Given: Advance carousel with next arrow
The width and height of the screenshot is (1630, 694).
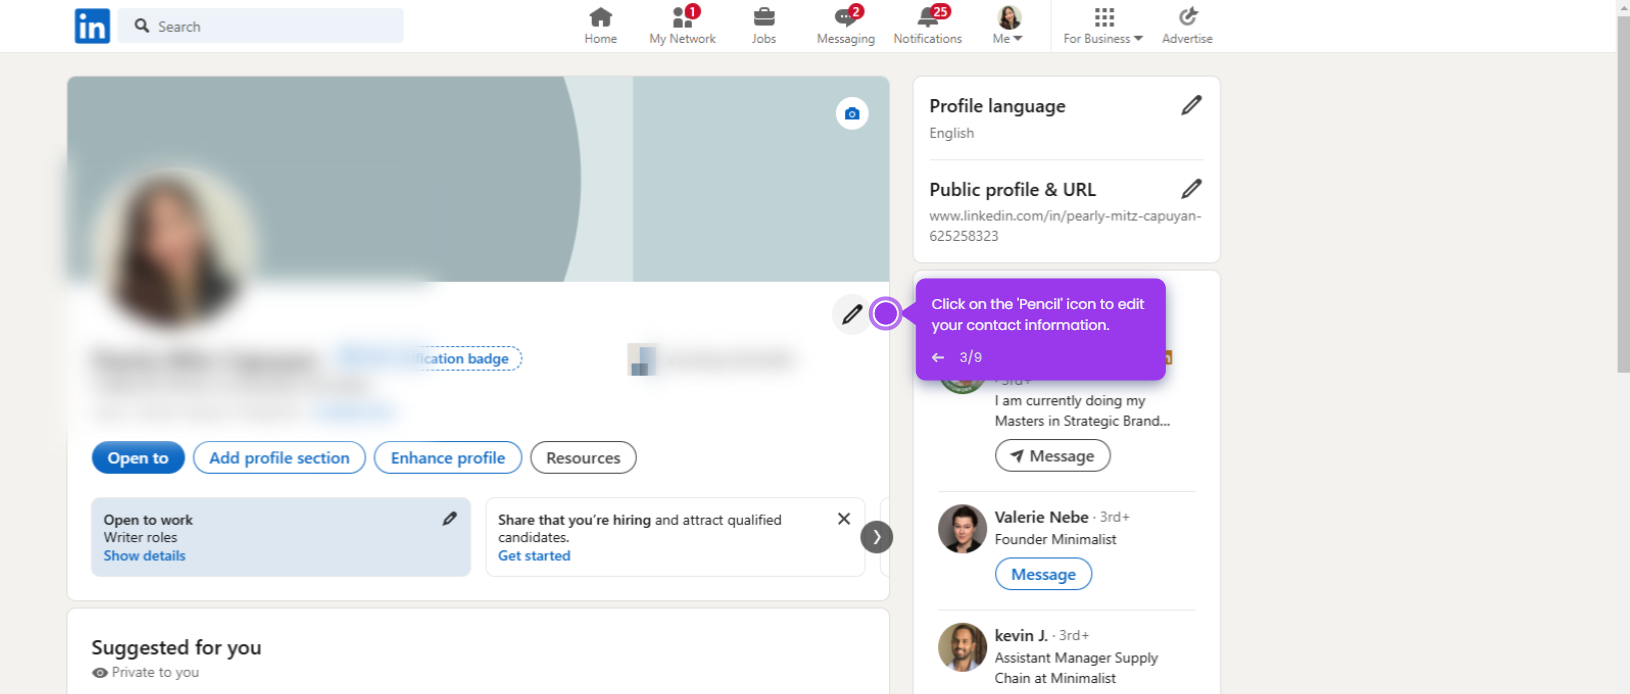Looking at the screenshot, I should tap(877, 537).
